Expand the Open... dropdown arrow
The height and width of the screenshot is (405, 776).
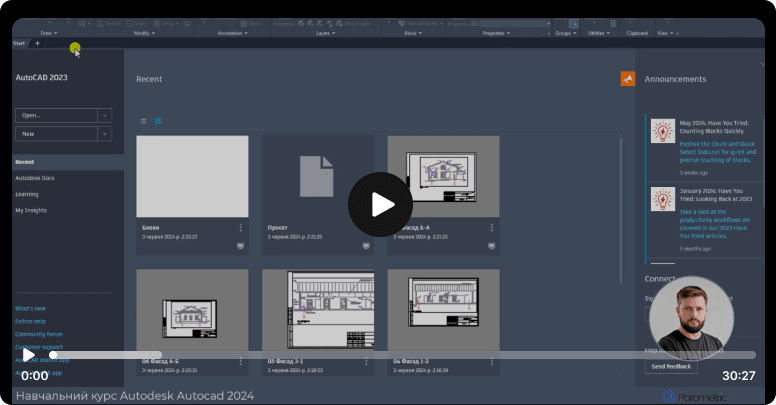104,115
